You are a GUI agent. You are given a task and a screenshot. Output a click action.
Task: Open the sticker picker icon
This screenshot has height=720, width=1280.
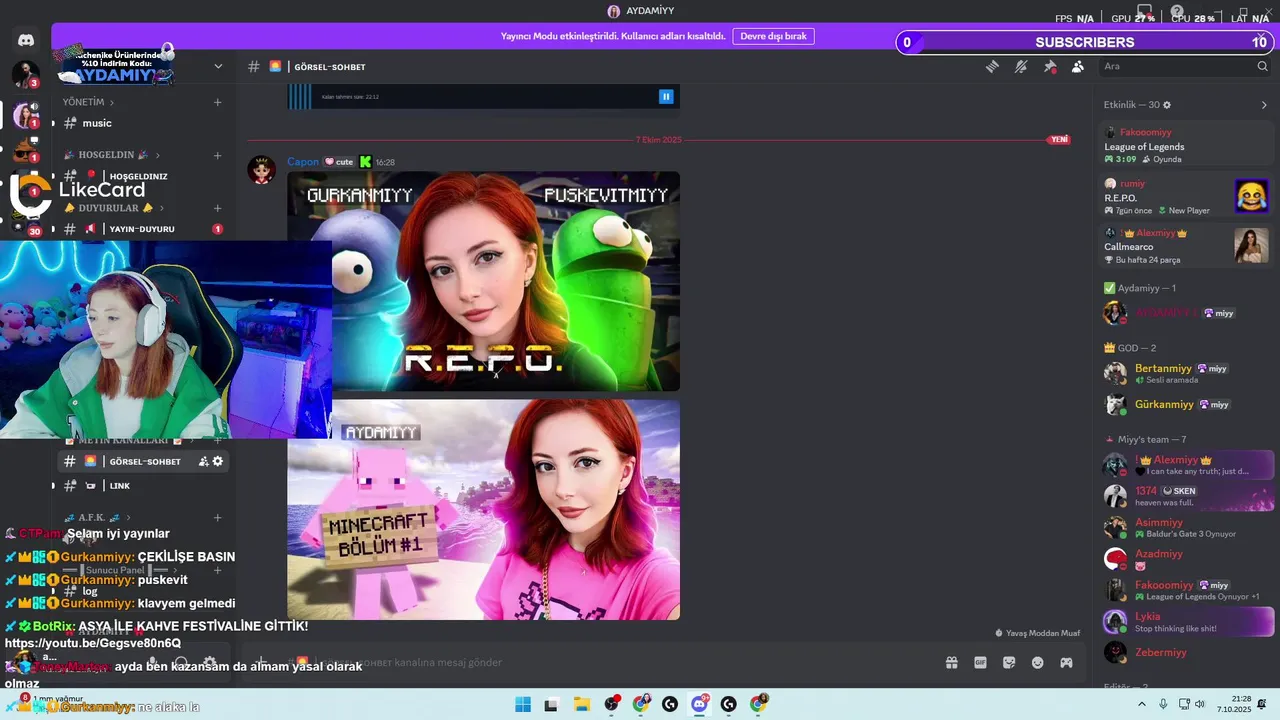tap(1009, 662)
